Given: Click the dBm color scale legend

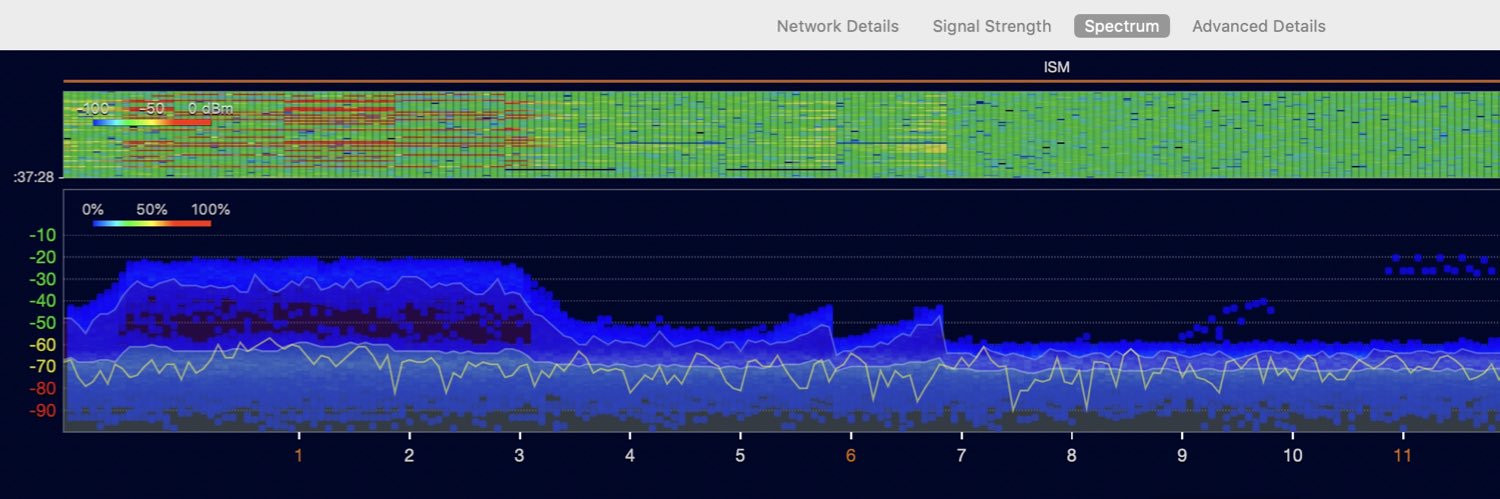Looking at the screenshot, I should click(x=153, y=122).
